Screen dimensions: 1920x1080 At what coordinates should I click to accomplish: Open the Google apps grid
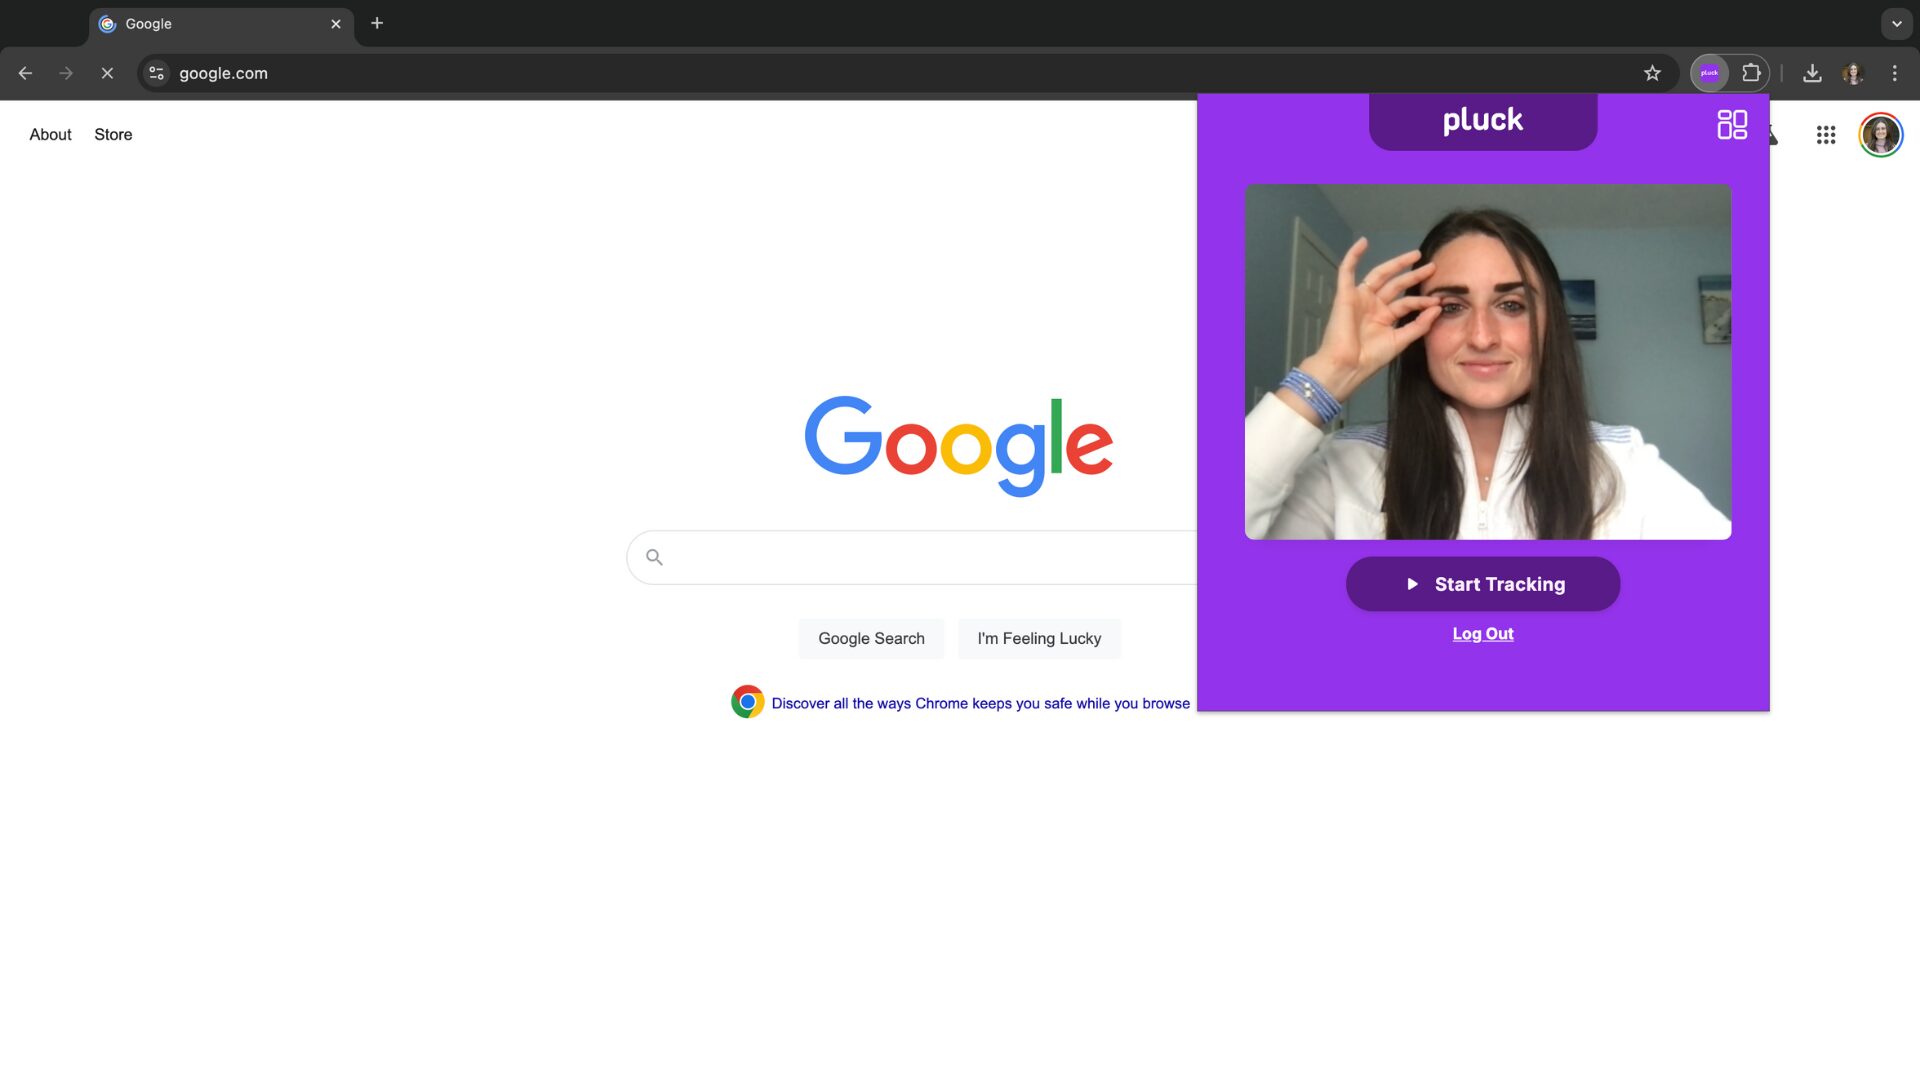pos(1825,135)
